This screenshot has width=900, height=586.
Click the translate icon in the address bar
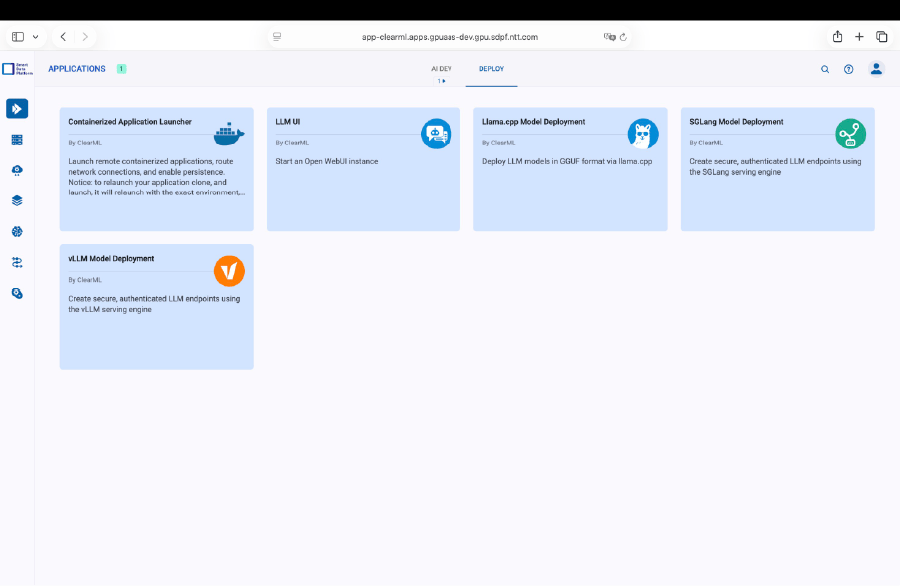609,37
